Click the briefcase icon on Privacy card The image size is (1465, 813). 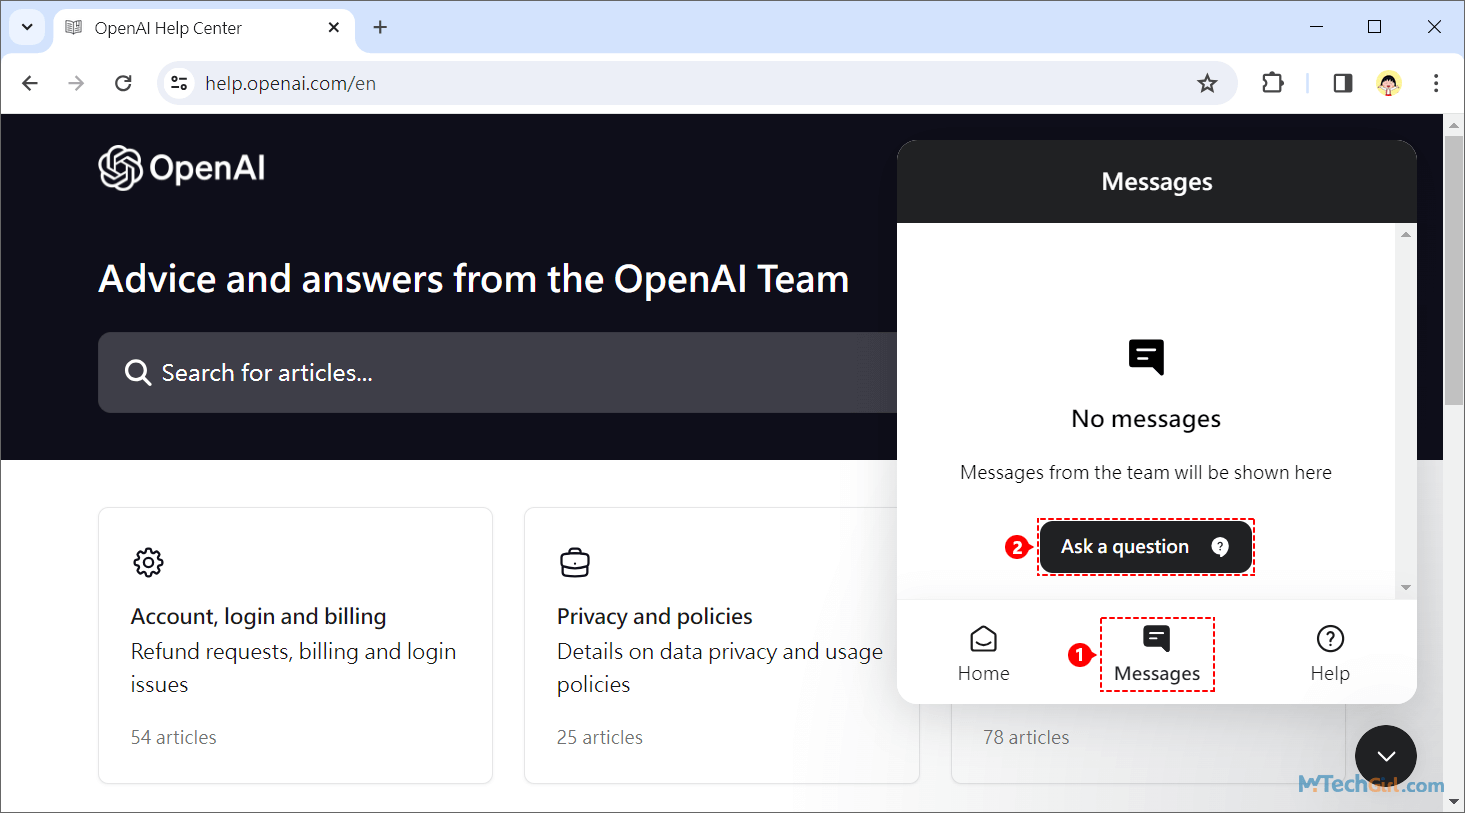[575, 563]
